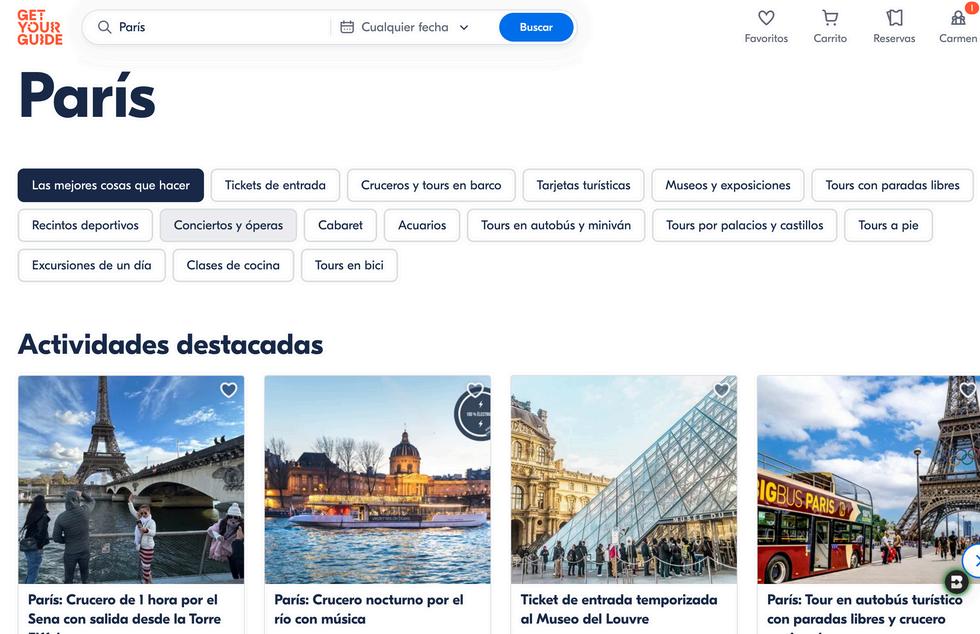
Task: Select Tours en autobús y miniván category
Action: [x=556, y=225]
